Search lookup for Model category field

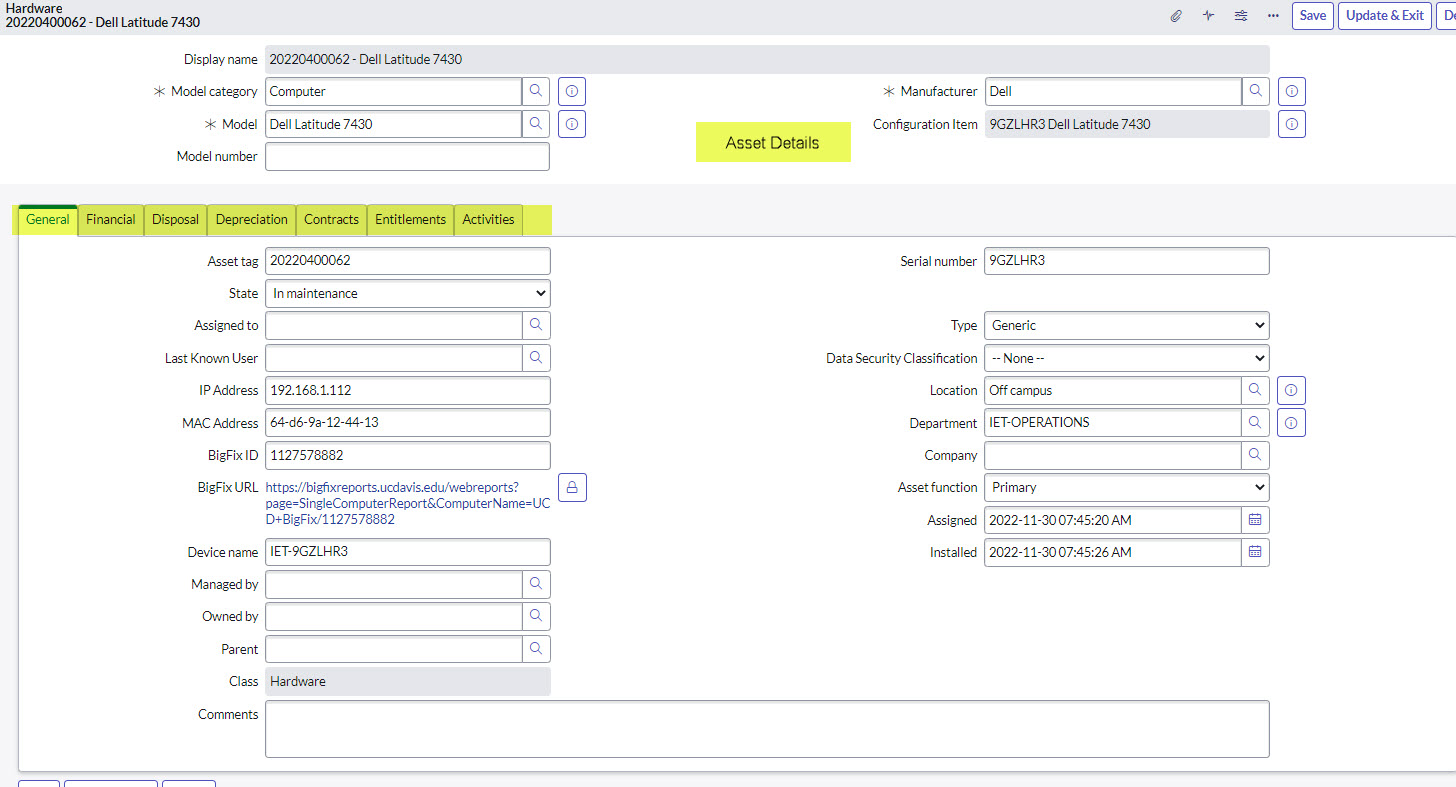536,91
